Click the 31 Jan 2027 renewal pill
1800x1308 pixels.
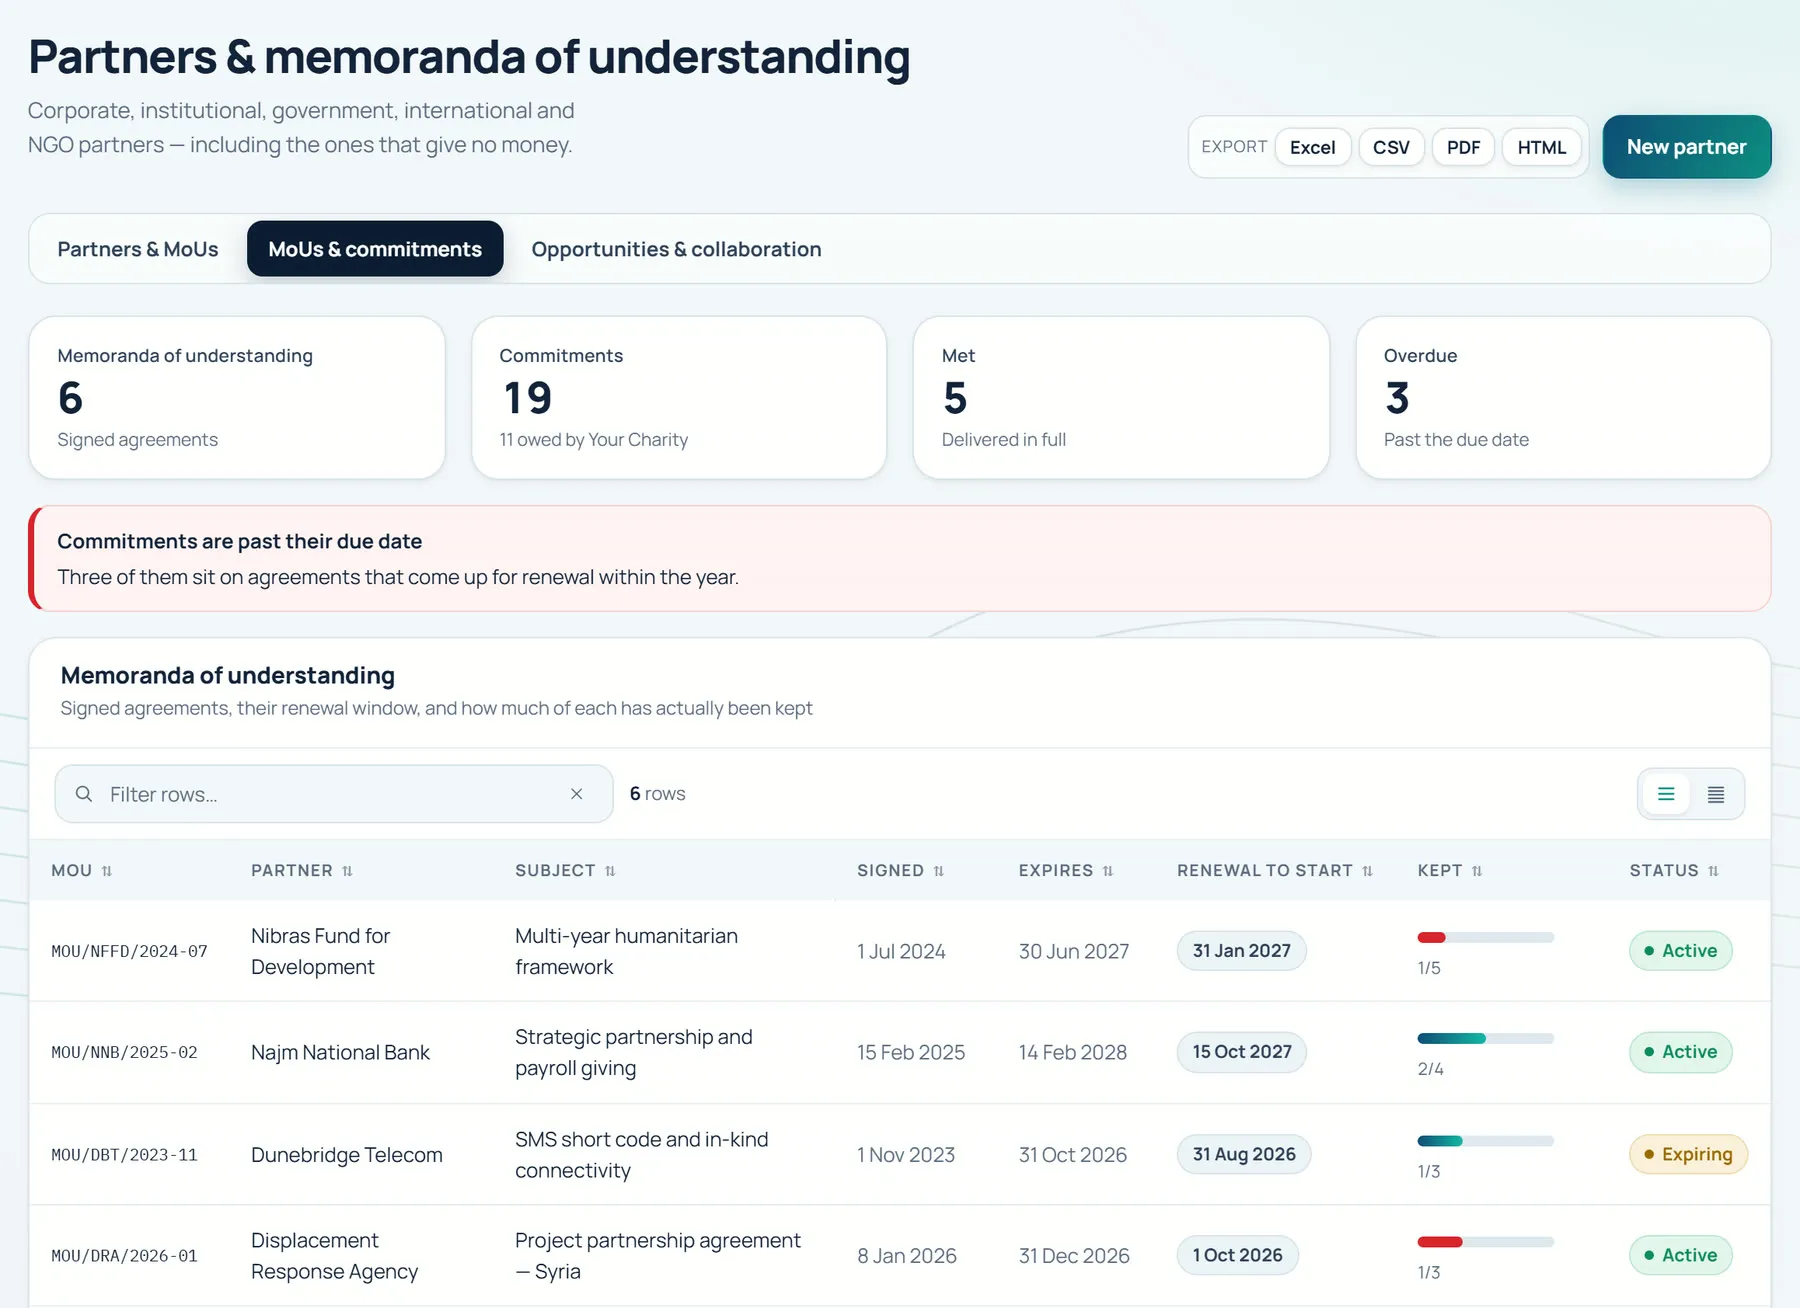(1241, 951)
